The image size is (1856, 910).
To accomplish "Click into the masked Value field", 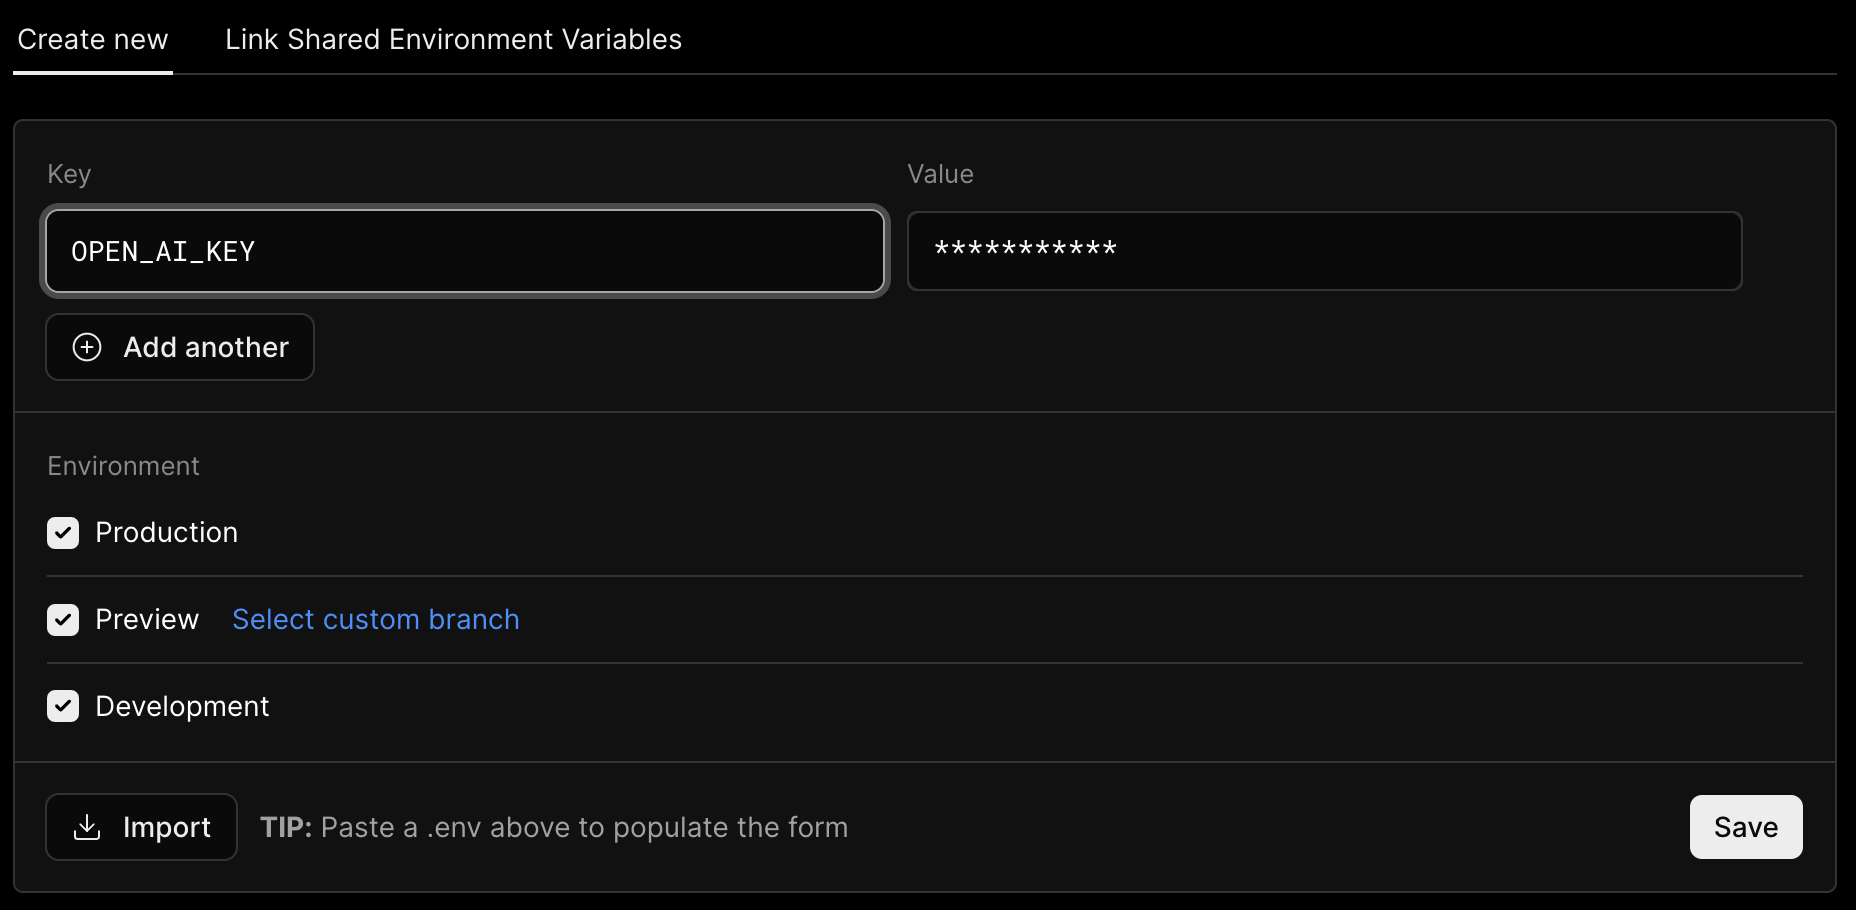I will (1324, 251).
